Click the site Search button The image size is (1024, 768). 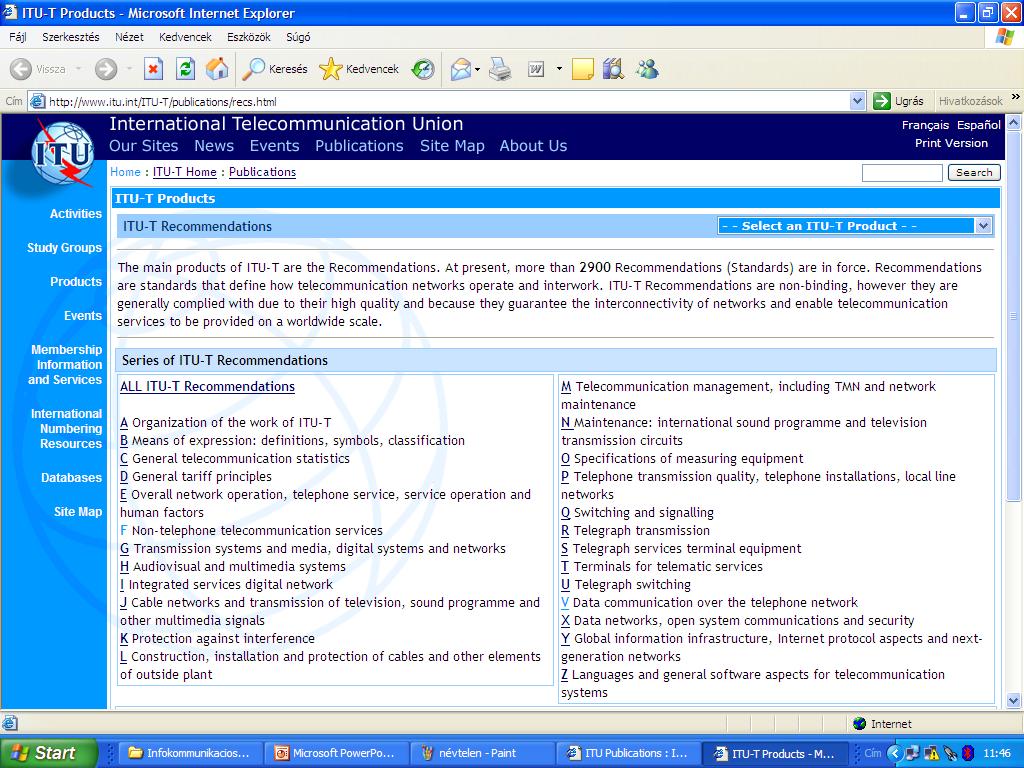click(974, 172)
